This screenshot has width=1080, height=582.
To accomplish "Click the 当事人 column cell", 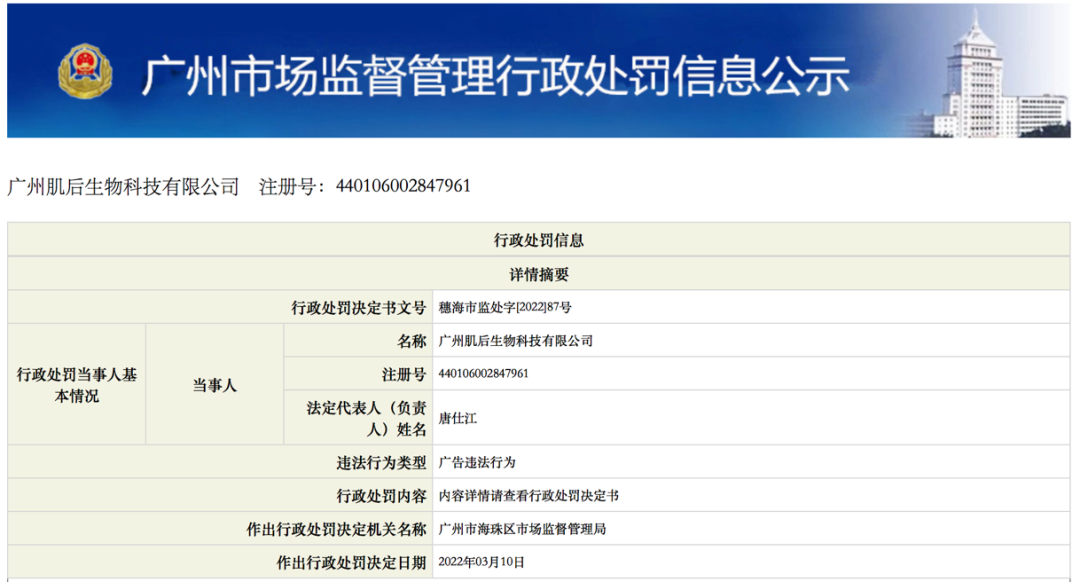I will pos(215,385).
